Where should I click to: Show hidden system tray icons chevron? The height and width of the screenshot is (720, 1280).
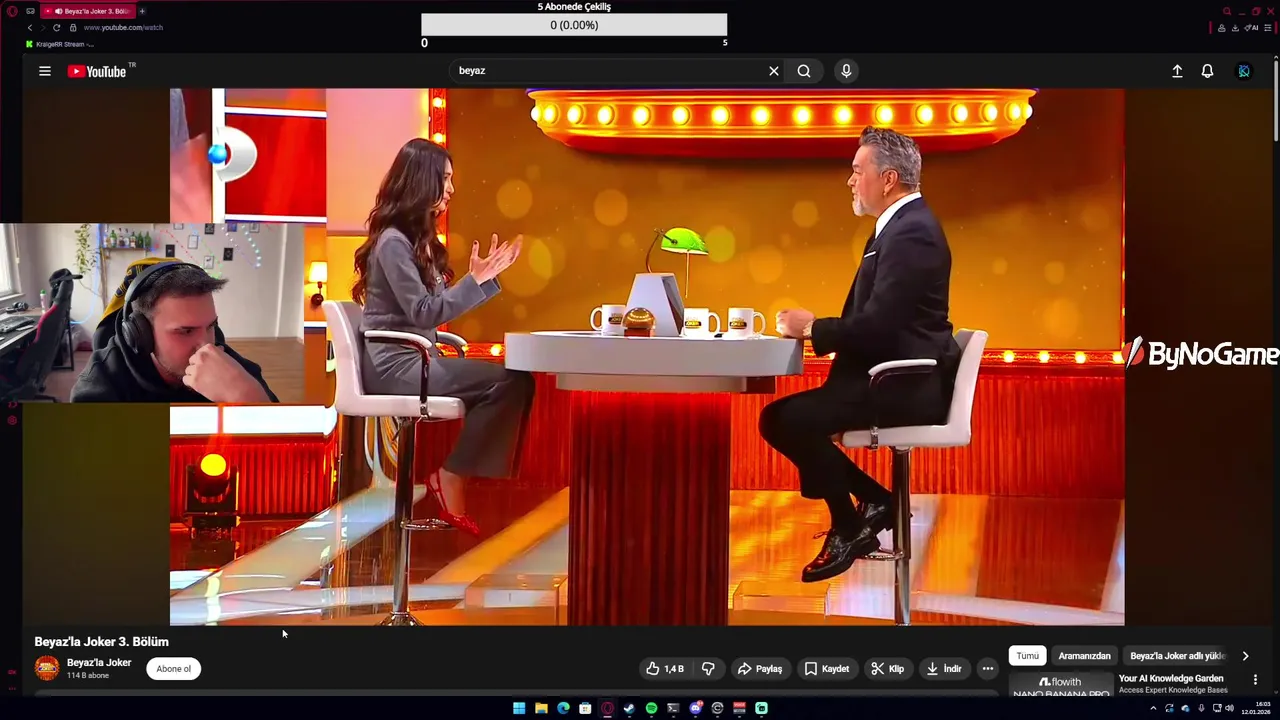tap(1153, 708)
